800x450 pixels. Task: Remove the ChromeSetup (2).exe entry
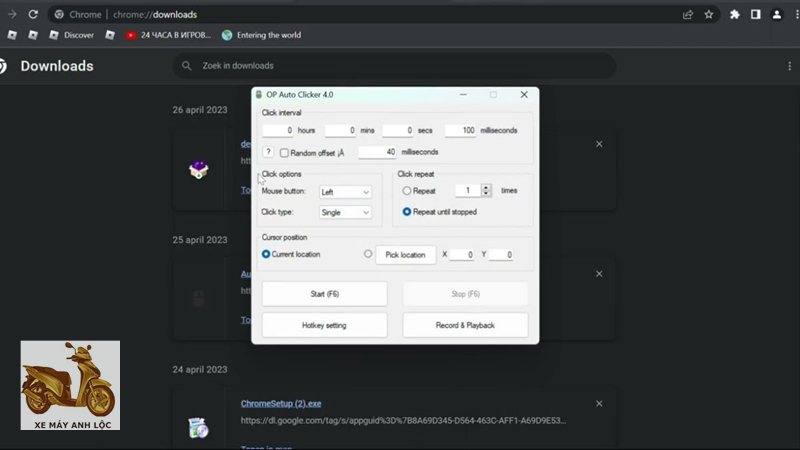(599, 404)
